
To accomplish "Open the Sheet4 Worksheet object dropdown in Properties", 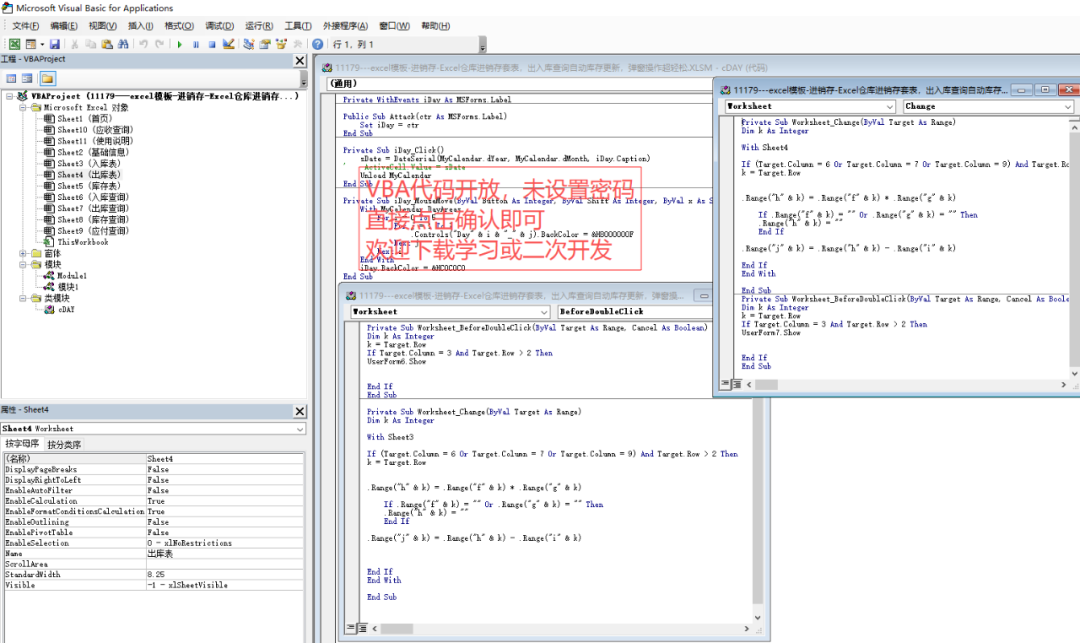I will coord(299,428).
